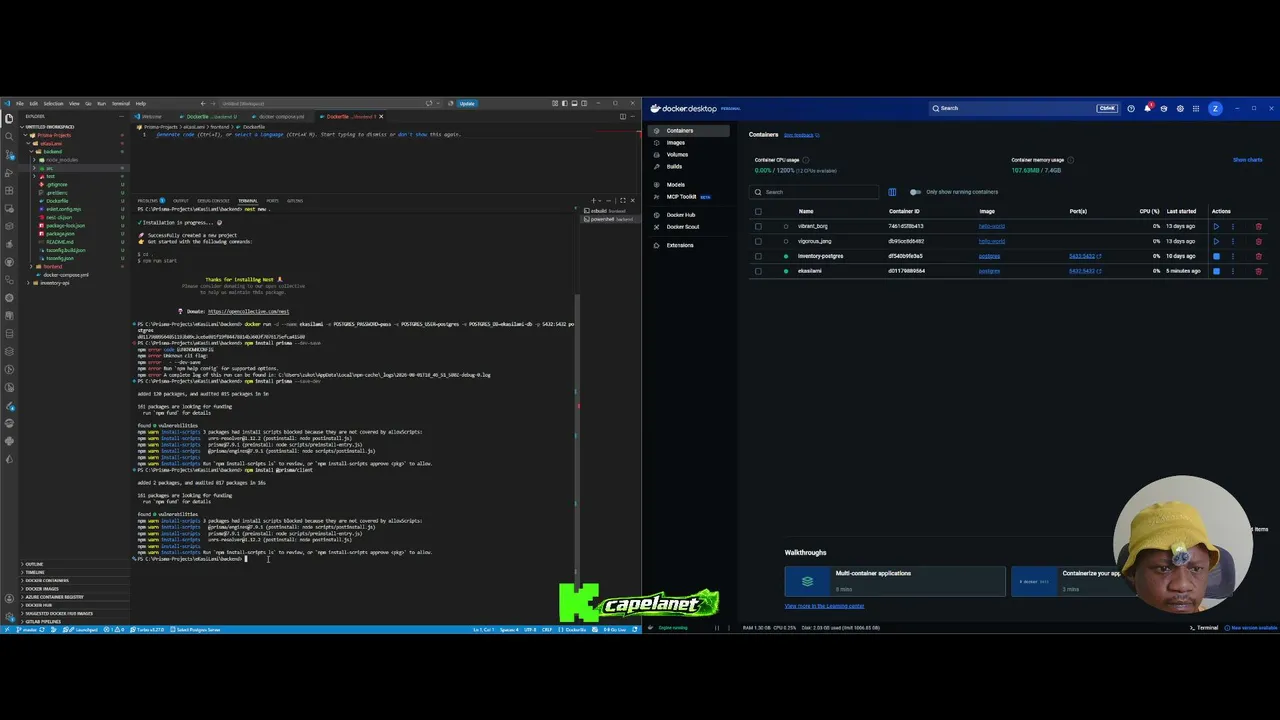Viewport: 1280px width, 720px height.
Task: Toggle Only show running containers switch
Action: click(x=915, y=192)
